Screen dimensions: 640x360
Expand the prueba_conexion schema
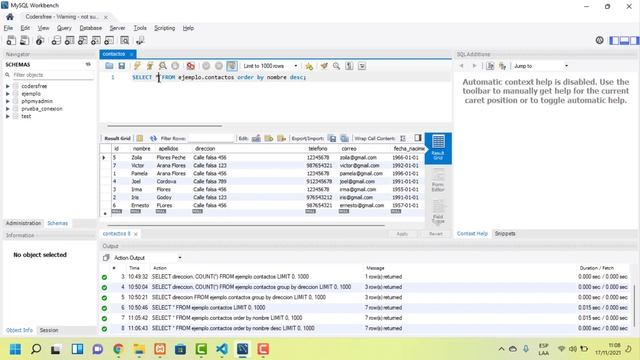(x=8, y=109)
